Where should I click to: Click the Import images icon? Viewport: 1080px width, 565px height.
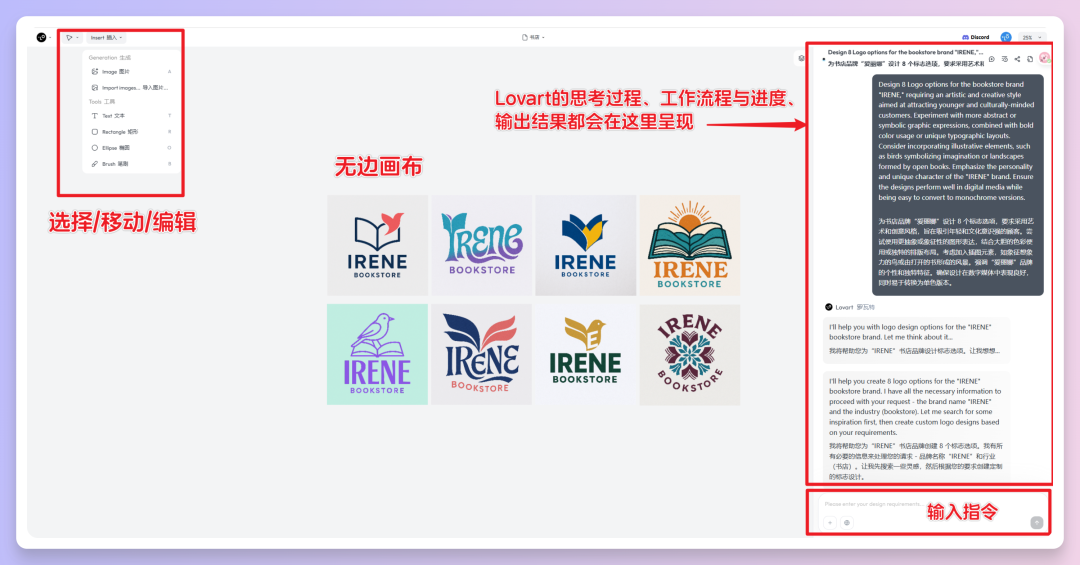tap(94, 88)
